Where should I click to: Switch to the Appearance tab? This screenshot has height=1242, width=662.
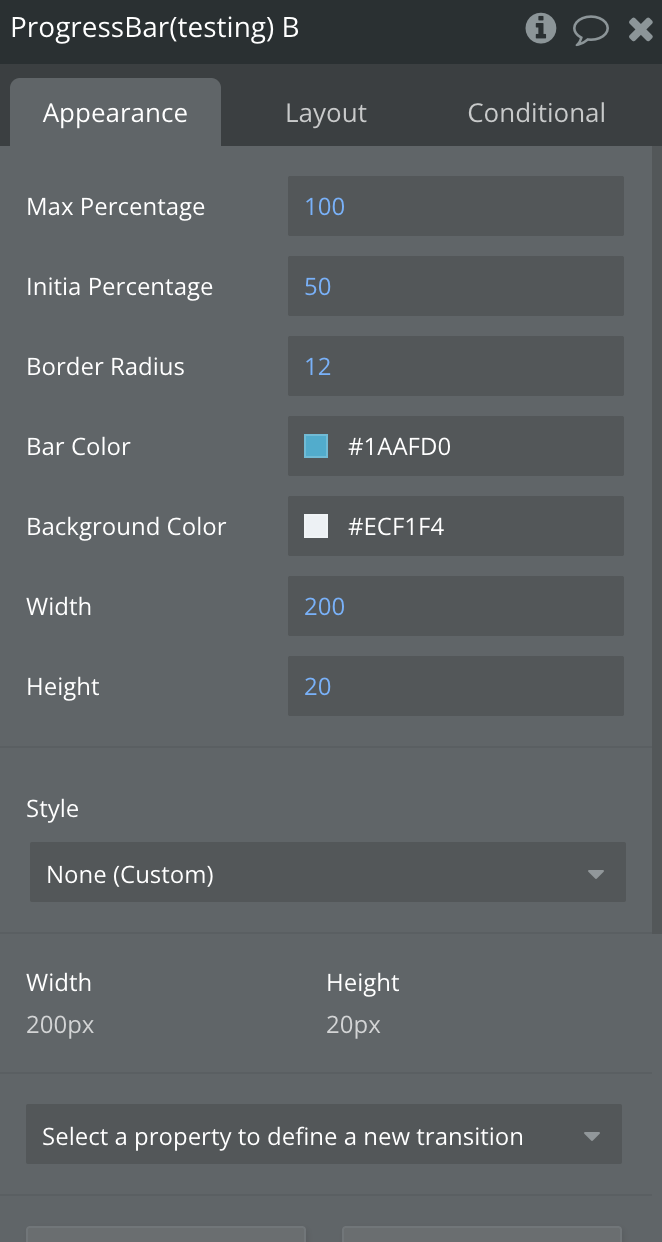115,113
